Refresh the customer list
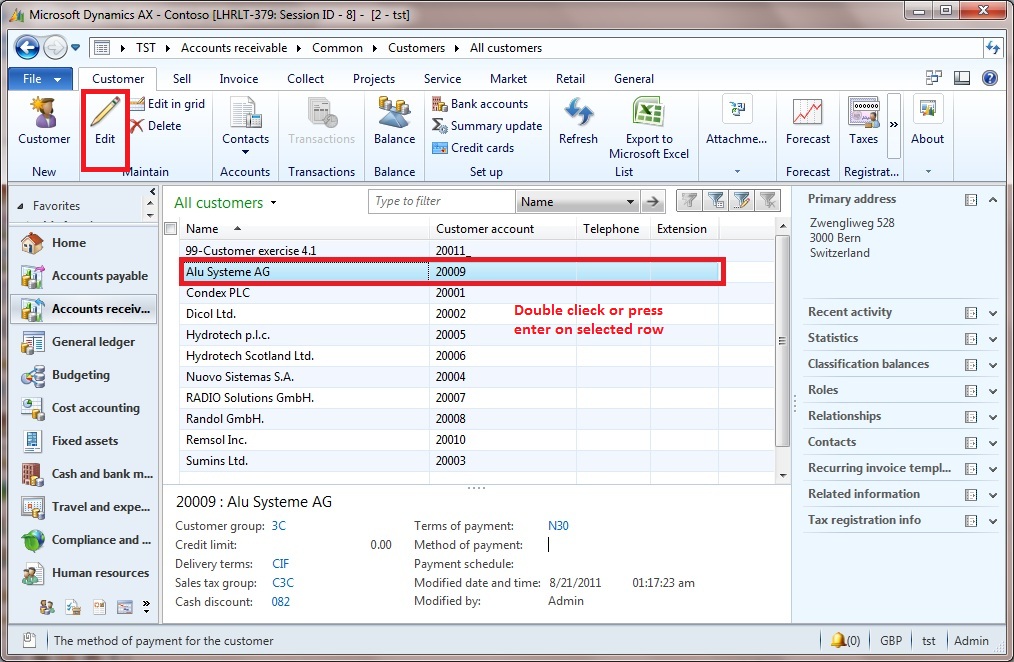The width and height of the screenshot is (1014, 662). pyautogui.click(x=578, y=121)
